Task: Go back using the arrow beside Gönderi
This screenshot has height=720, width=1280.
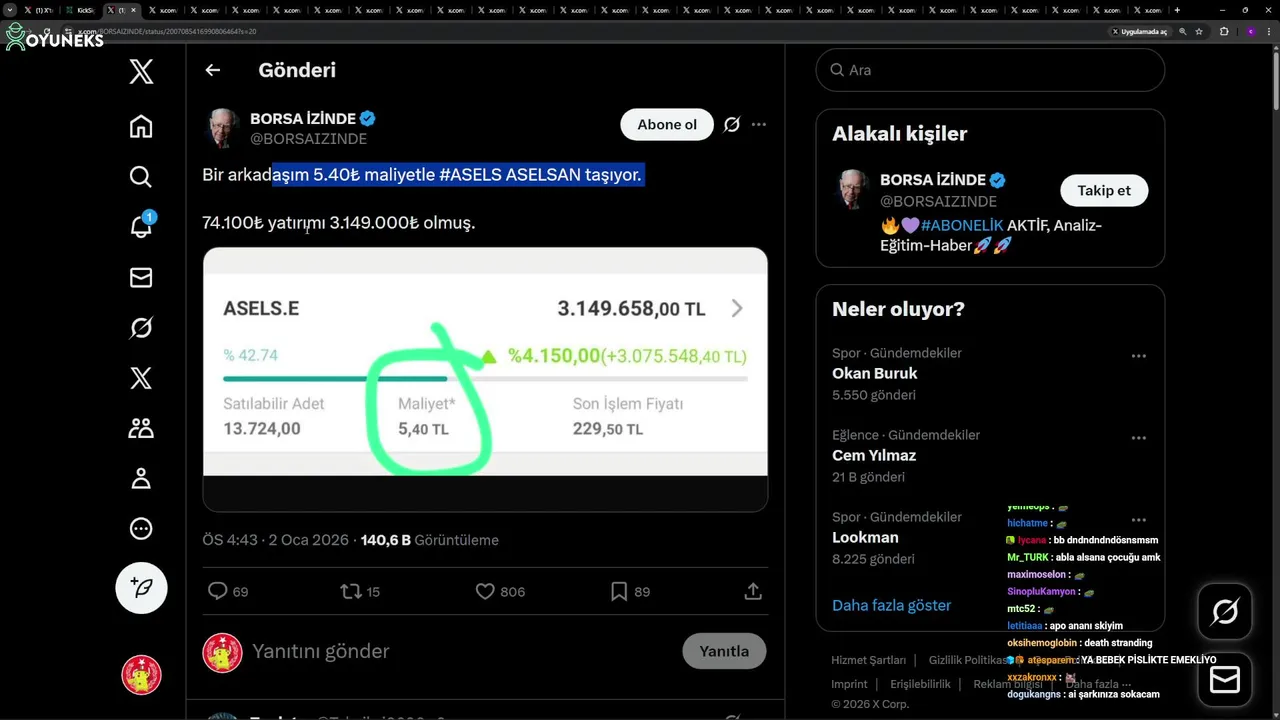Action: [x=212, y=70]
